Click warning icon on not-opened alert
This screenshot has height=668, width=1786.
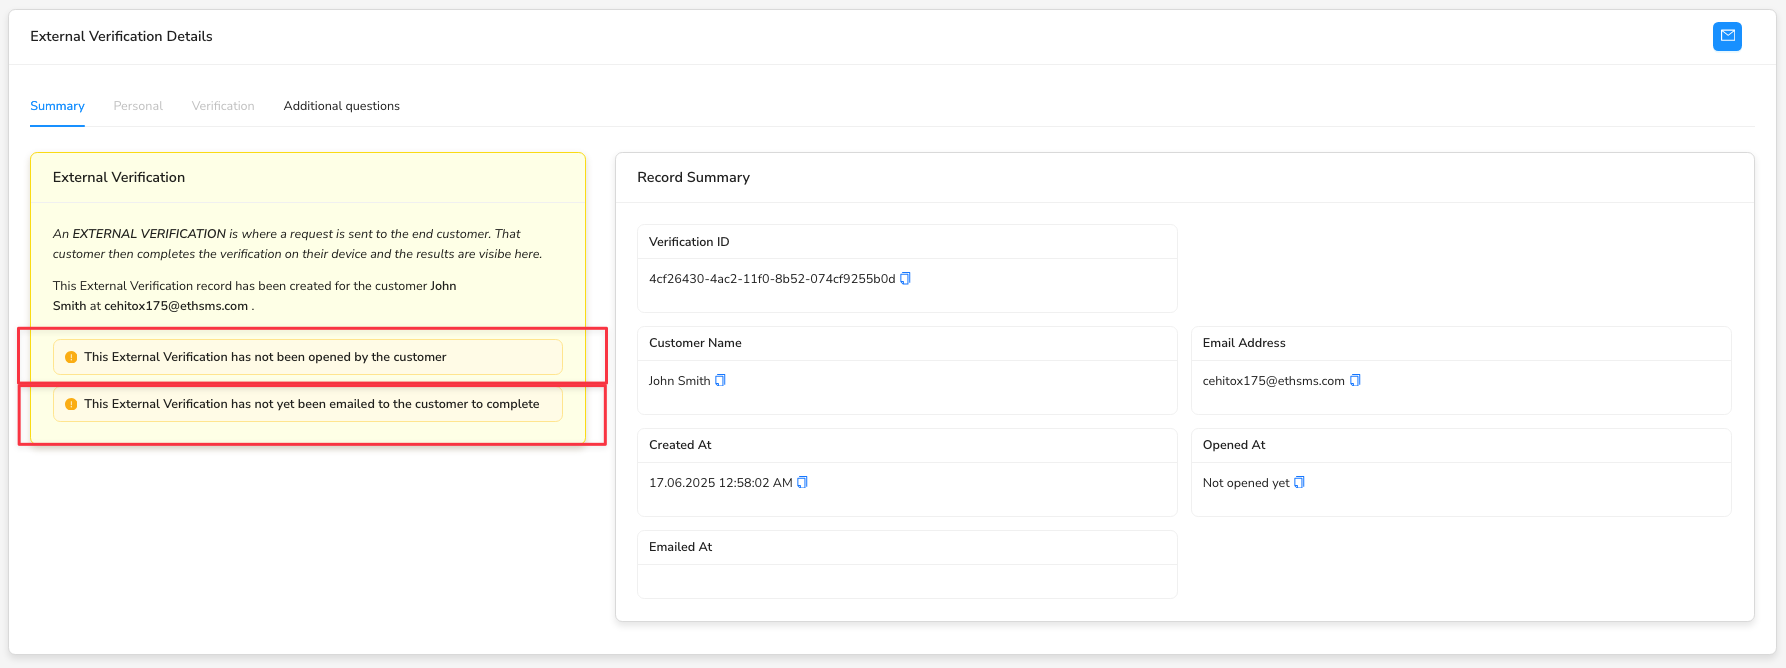71,357
